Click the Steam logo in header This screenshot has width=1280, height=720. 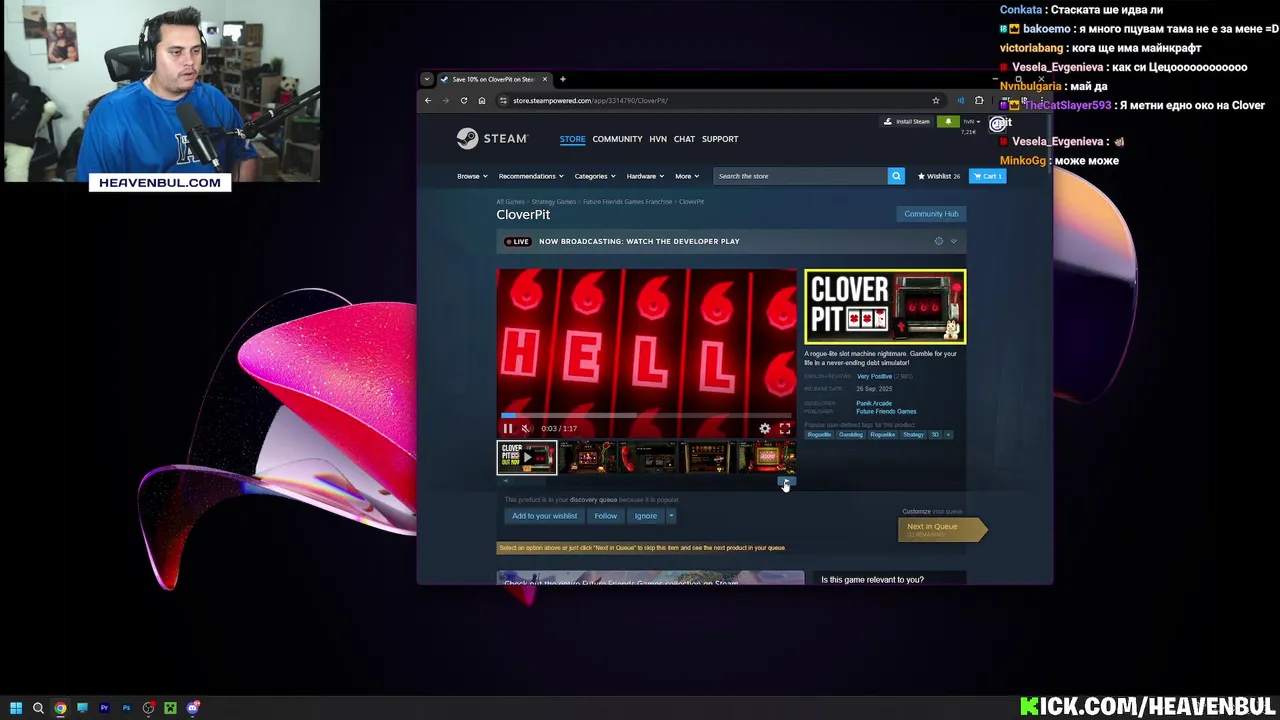(x=491, y=139)
